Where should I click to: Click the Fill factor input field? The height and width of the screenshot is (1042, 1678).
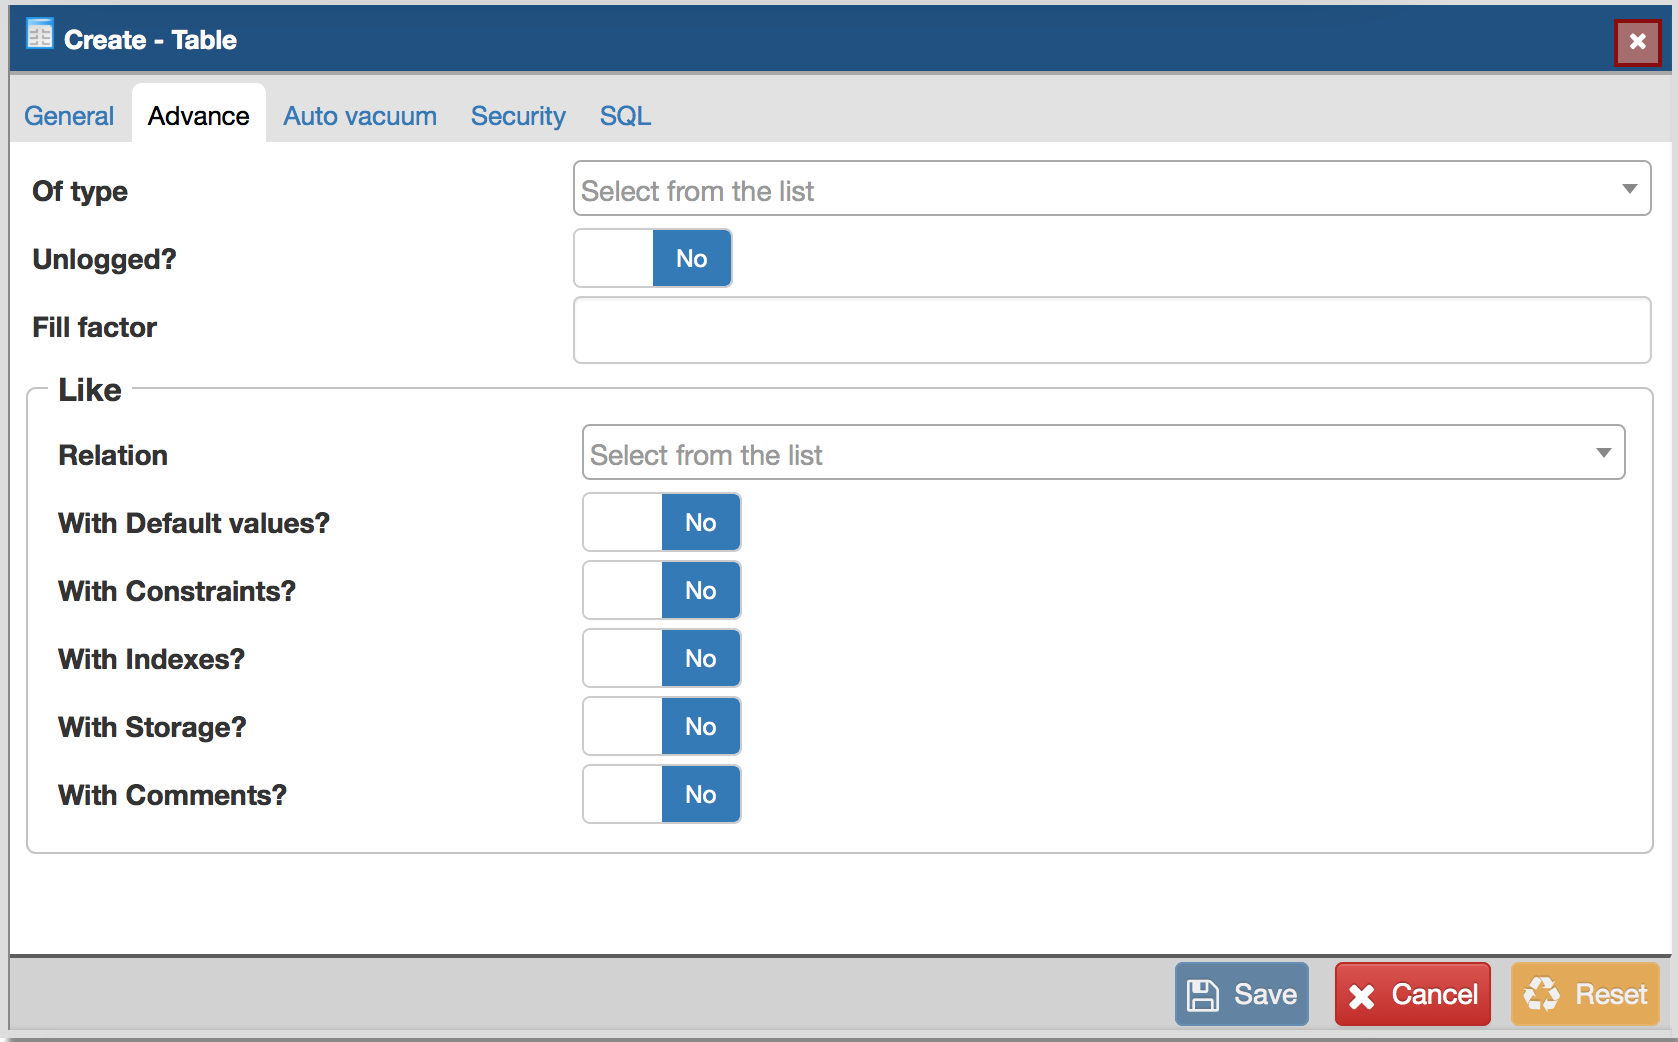click(1111, 330)
